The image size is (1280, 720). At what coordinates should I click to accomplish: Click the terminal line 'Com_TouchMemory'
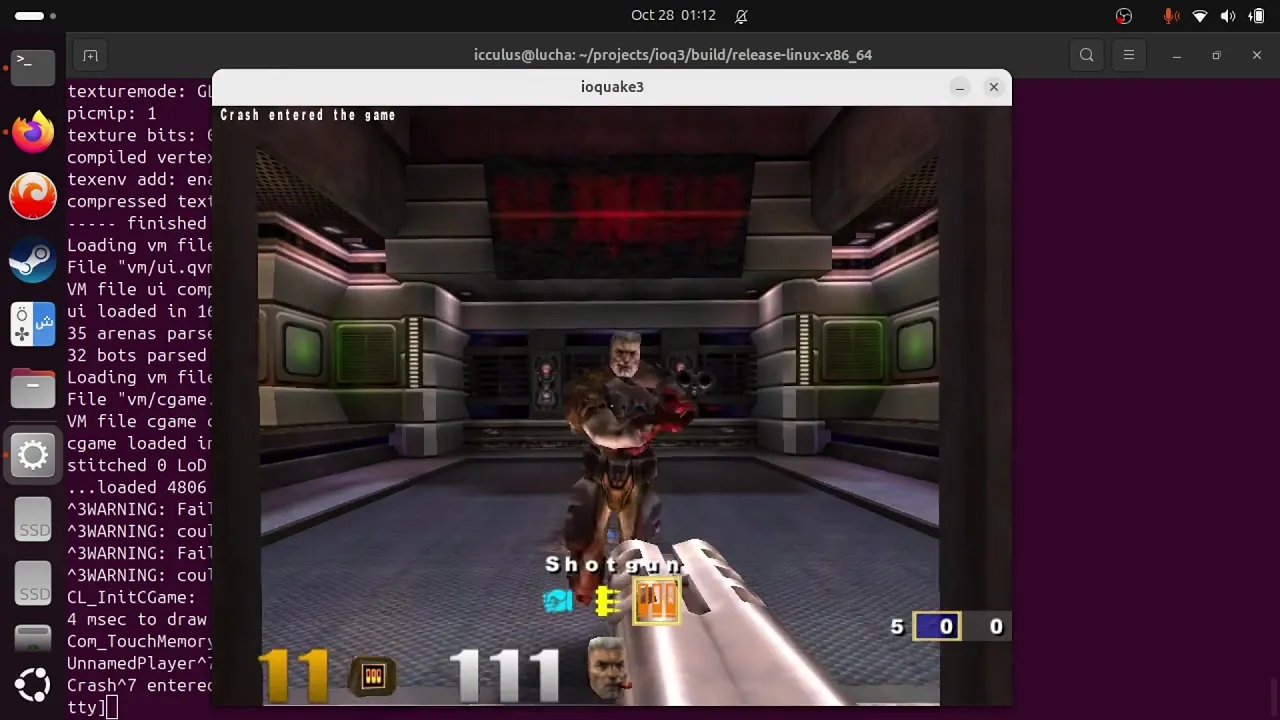pyautogui.click(x=140, y=641)
